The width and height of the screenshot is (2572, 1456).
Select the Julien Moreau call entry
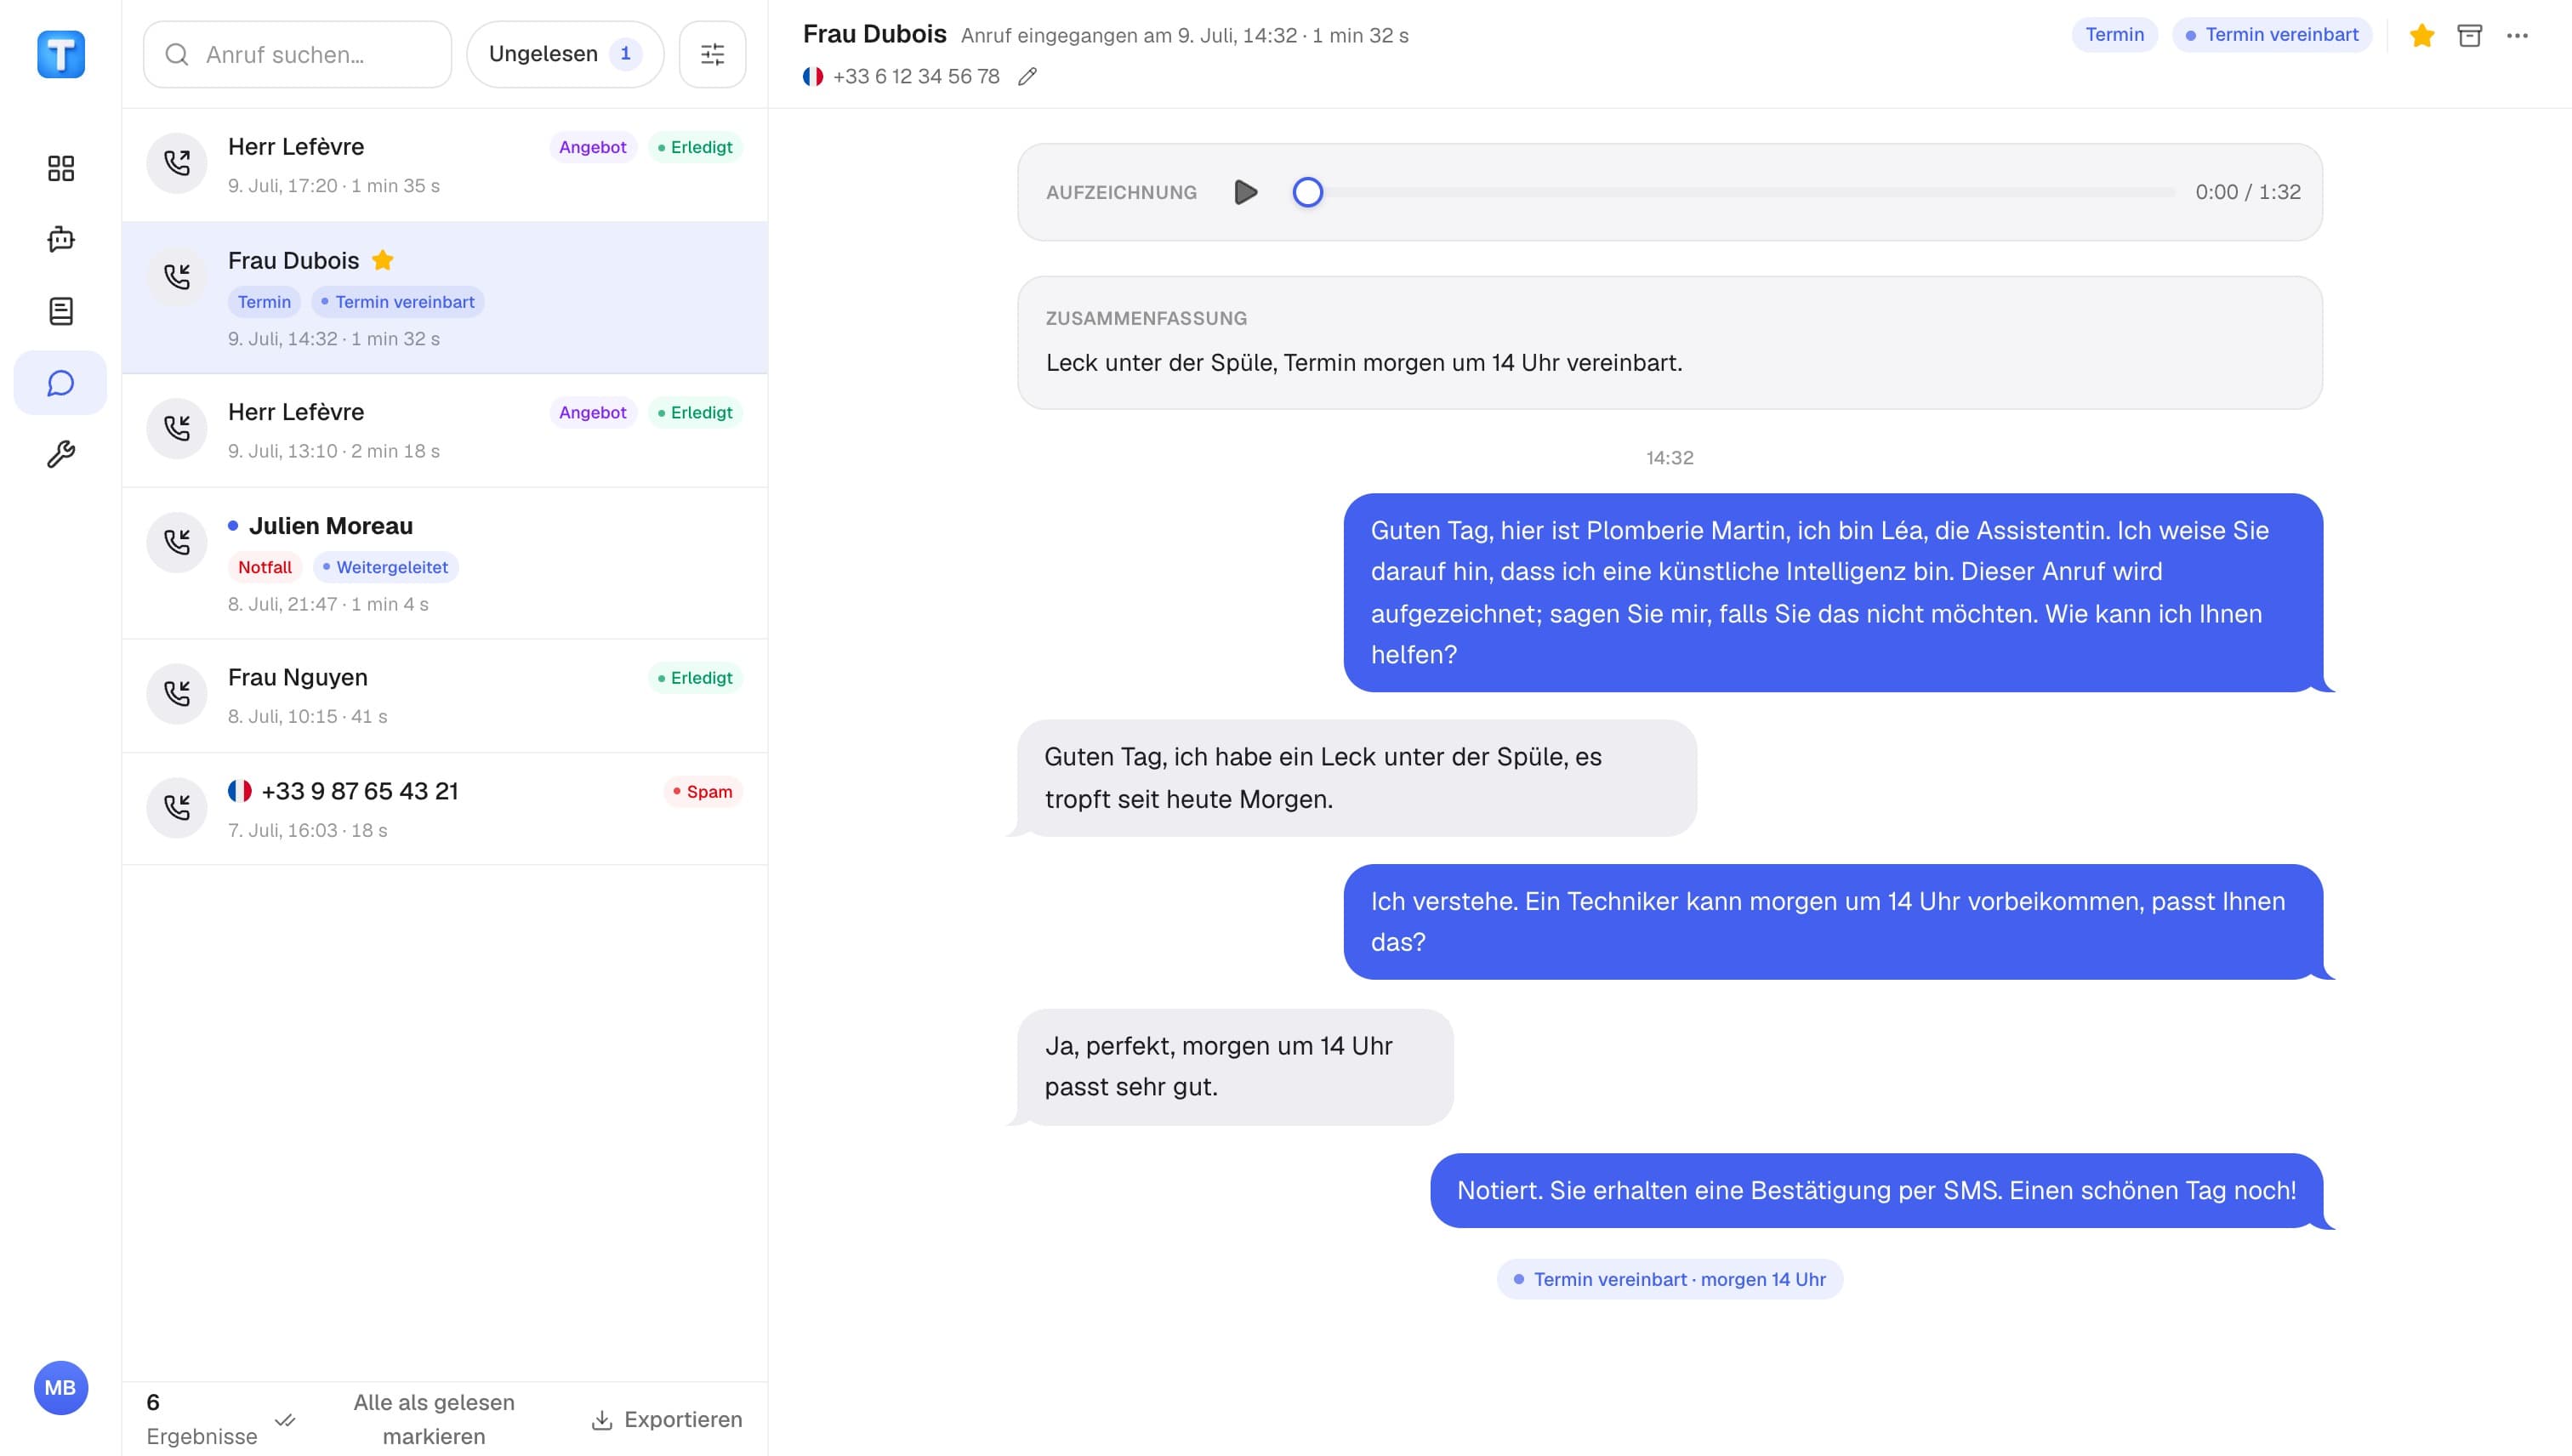coord(445,563)
